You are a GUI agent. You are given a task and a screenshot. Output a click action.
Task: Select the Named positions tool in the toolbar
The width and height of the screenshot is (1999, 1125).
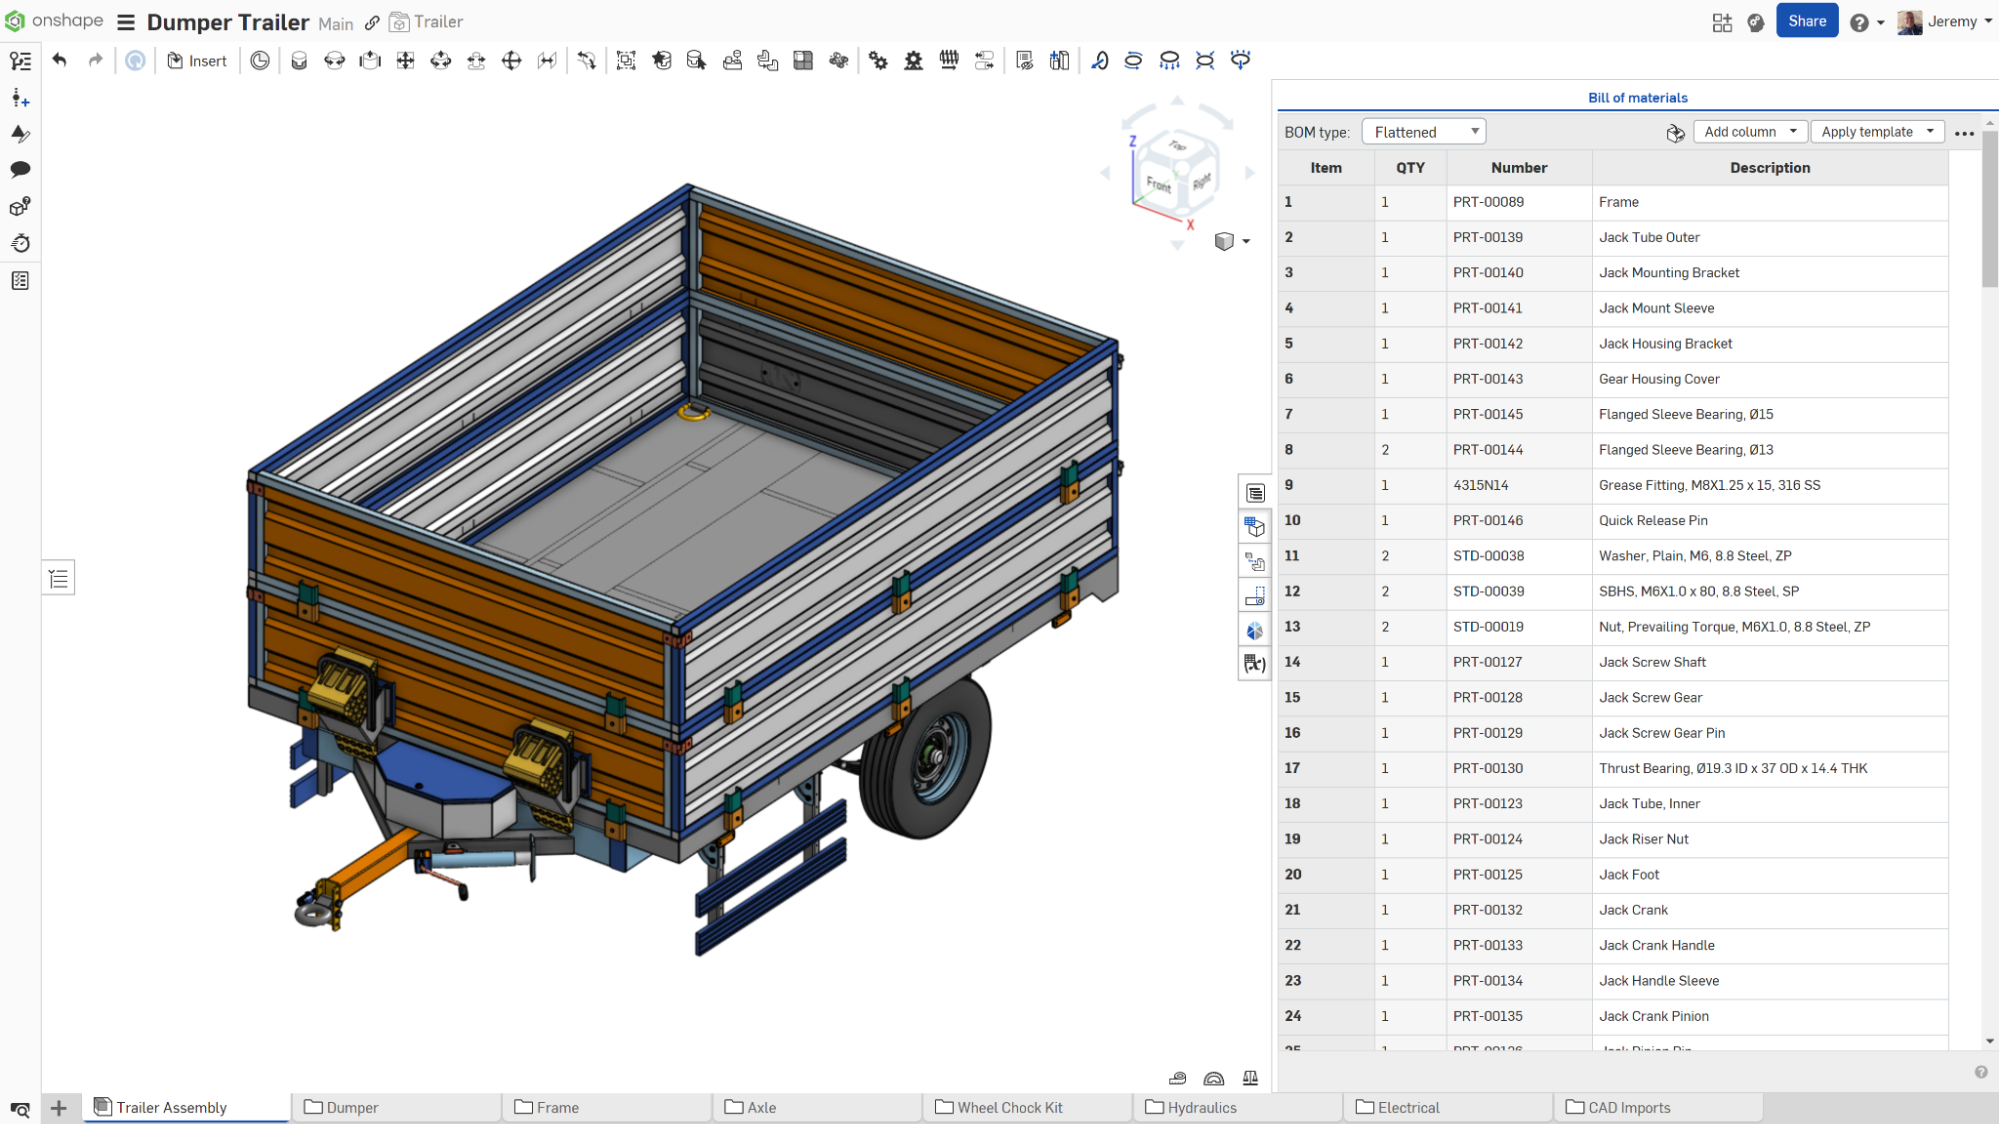tap(1254, 595)
